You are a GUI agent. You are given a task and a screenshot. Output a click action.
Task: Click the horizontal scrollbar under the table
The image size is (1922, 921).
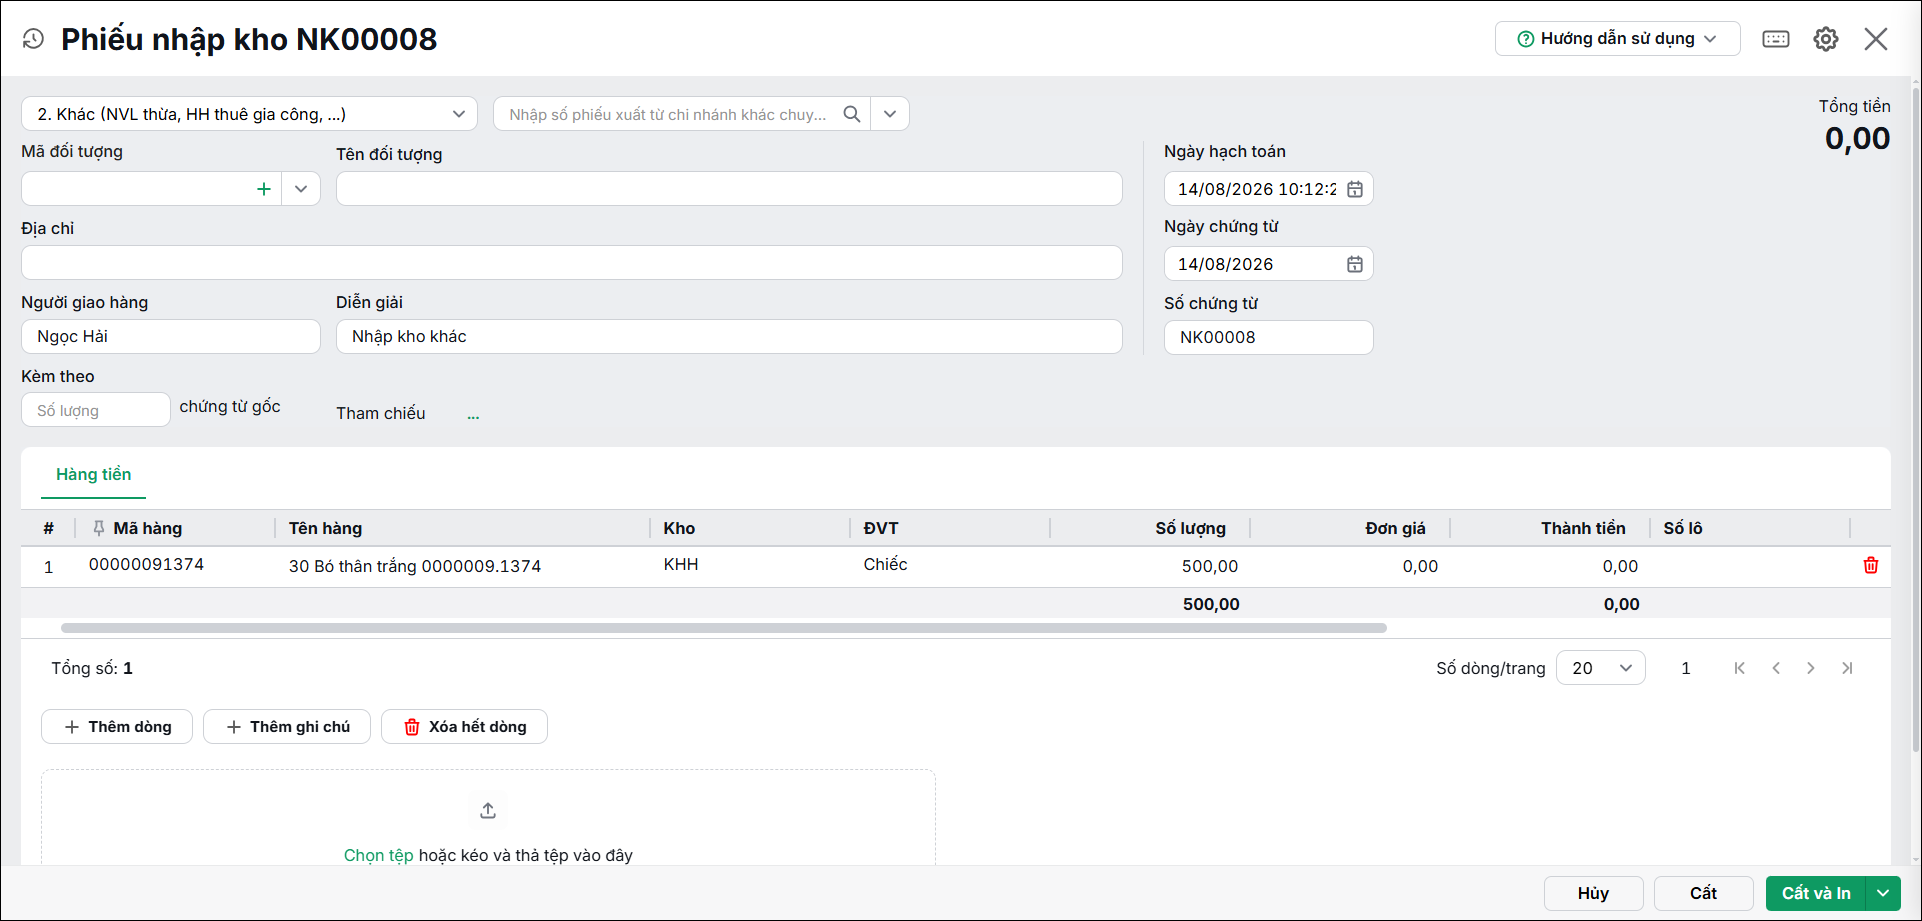click(724, 628)
